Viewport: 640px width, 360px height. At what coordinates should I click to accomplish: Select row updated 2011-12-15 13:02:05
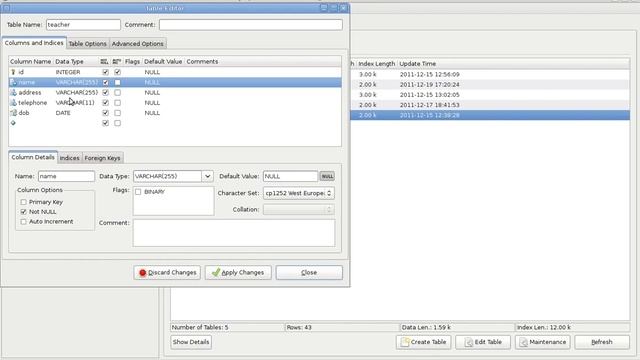[x=490, y=95]
